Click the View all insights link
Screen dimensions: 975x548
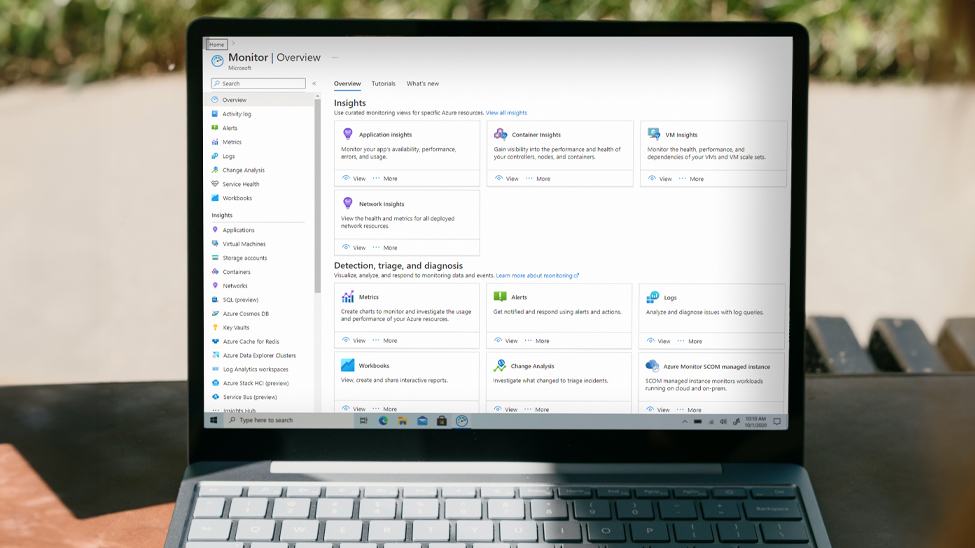coord(506,113)
